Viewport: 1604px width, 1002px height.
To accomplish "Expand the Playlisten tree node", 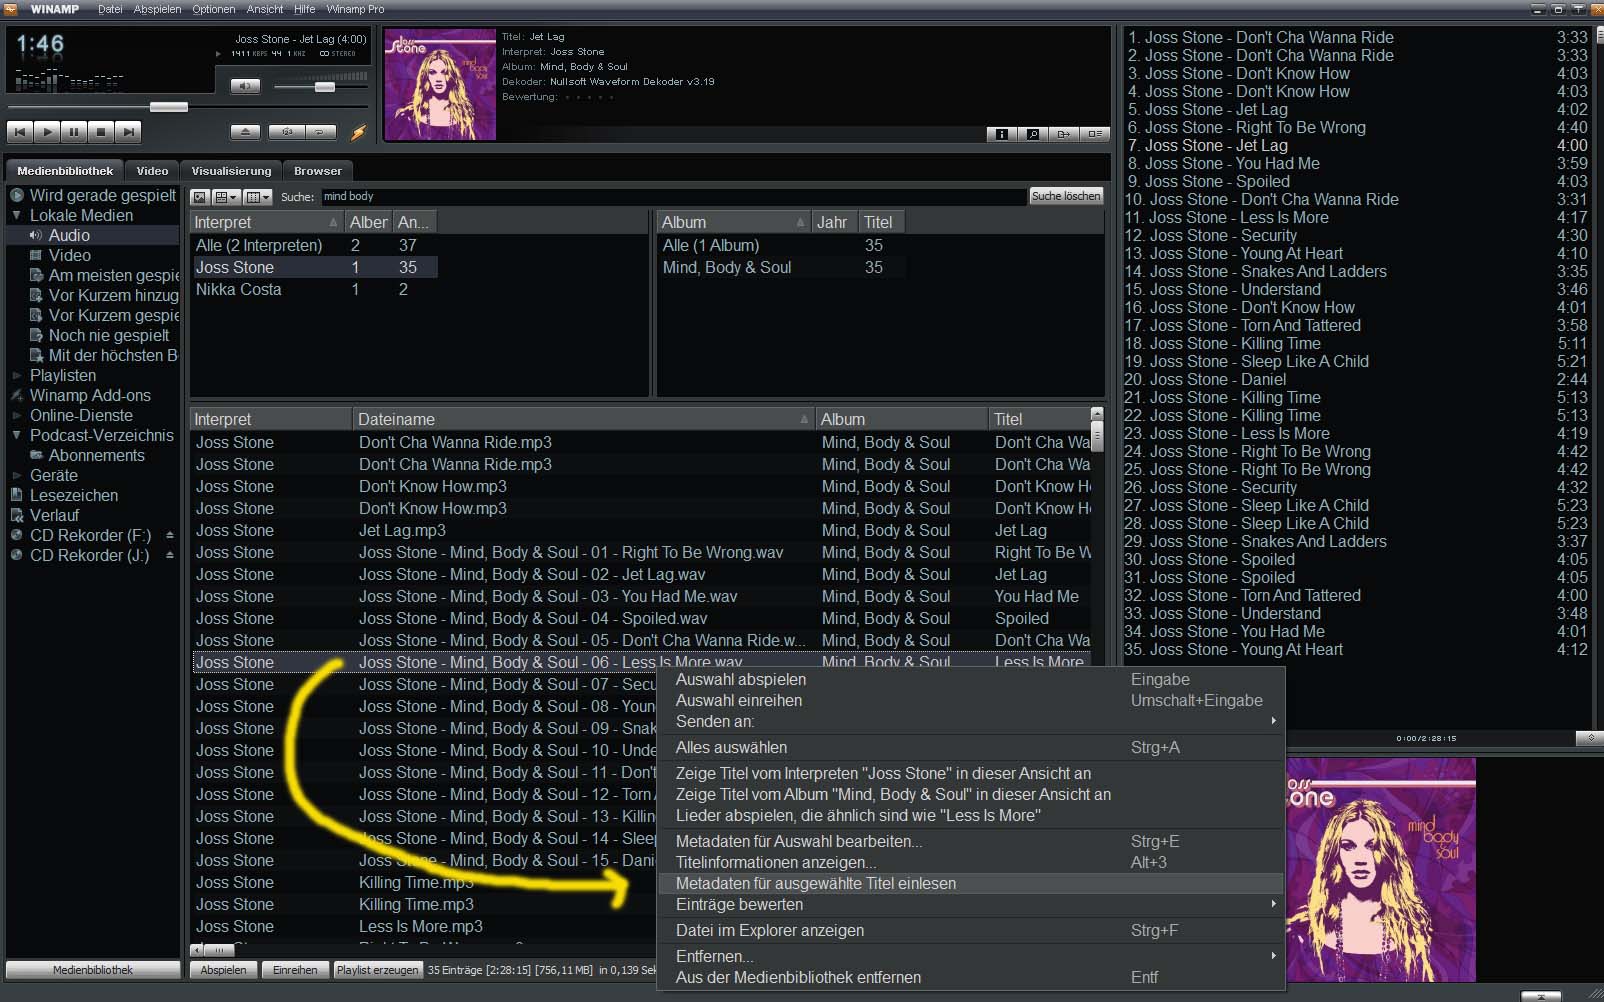I will click(x=16, y=376).
